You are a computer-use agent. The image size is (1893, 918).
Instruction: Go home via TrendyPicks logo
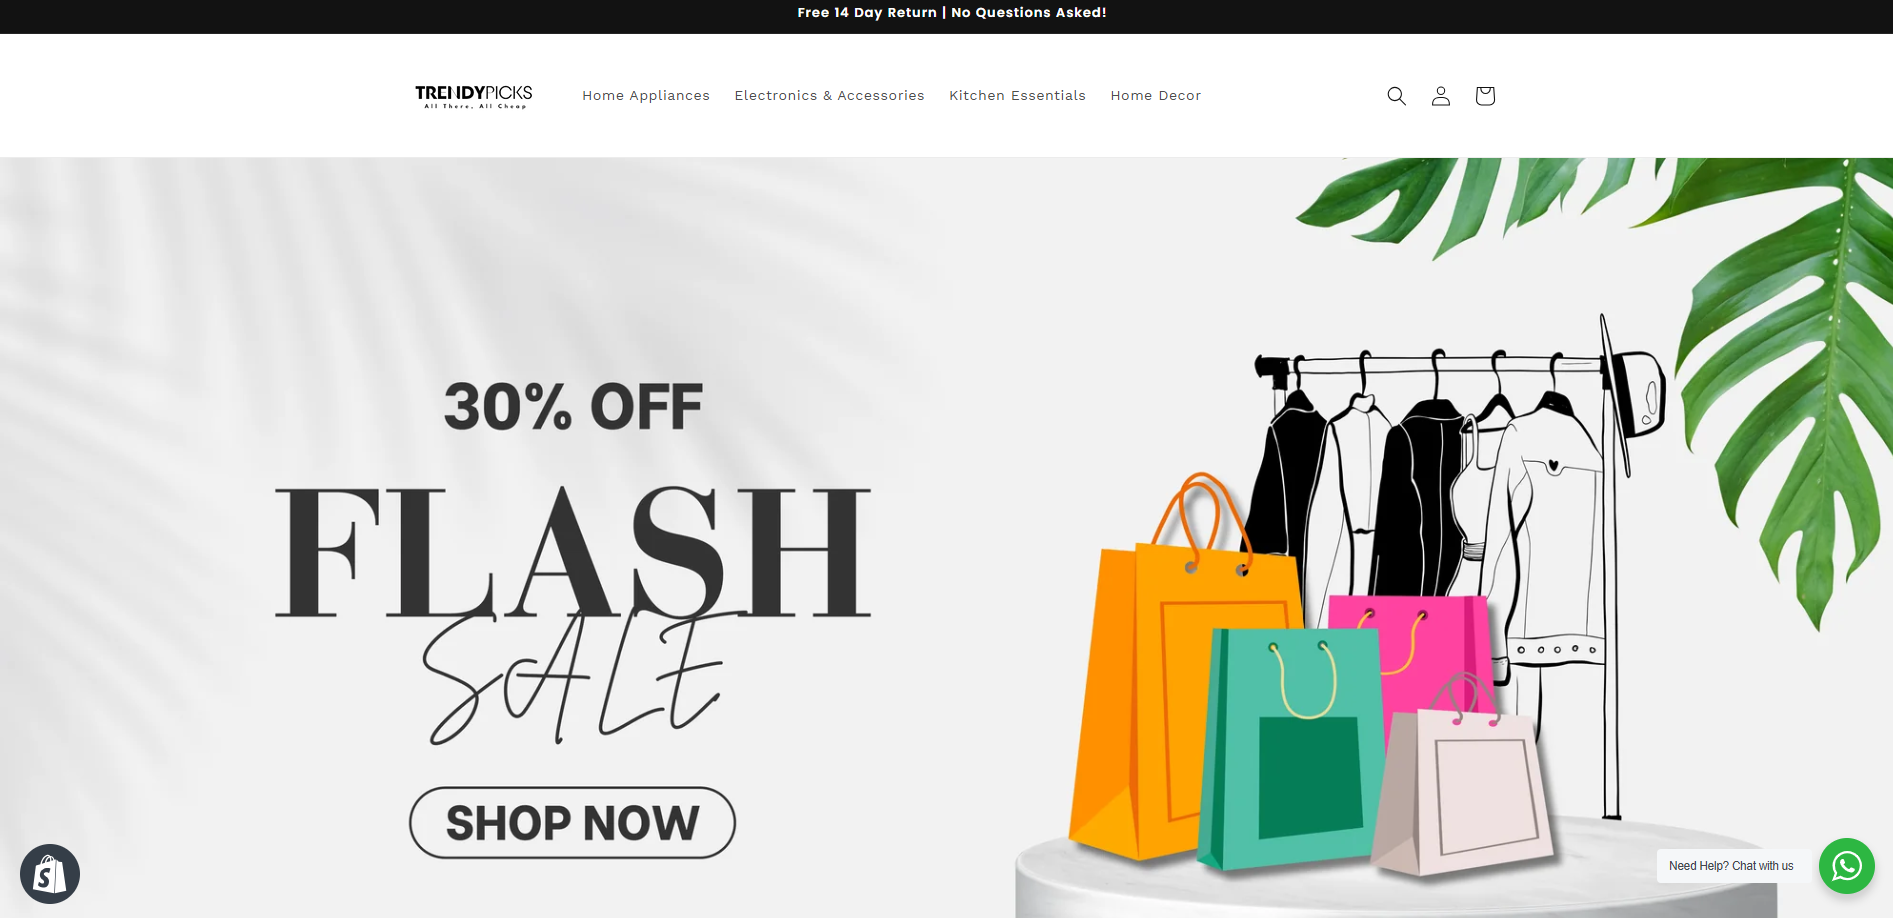474,96
